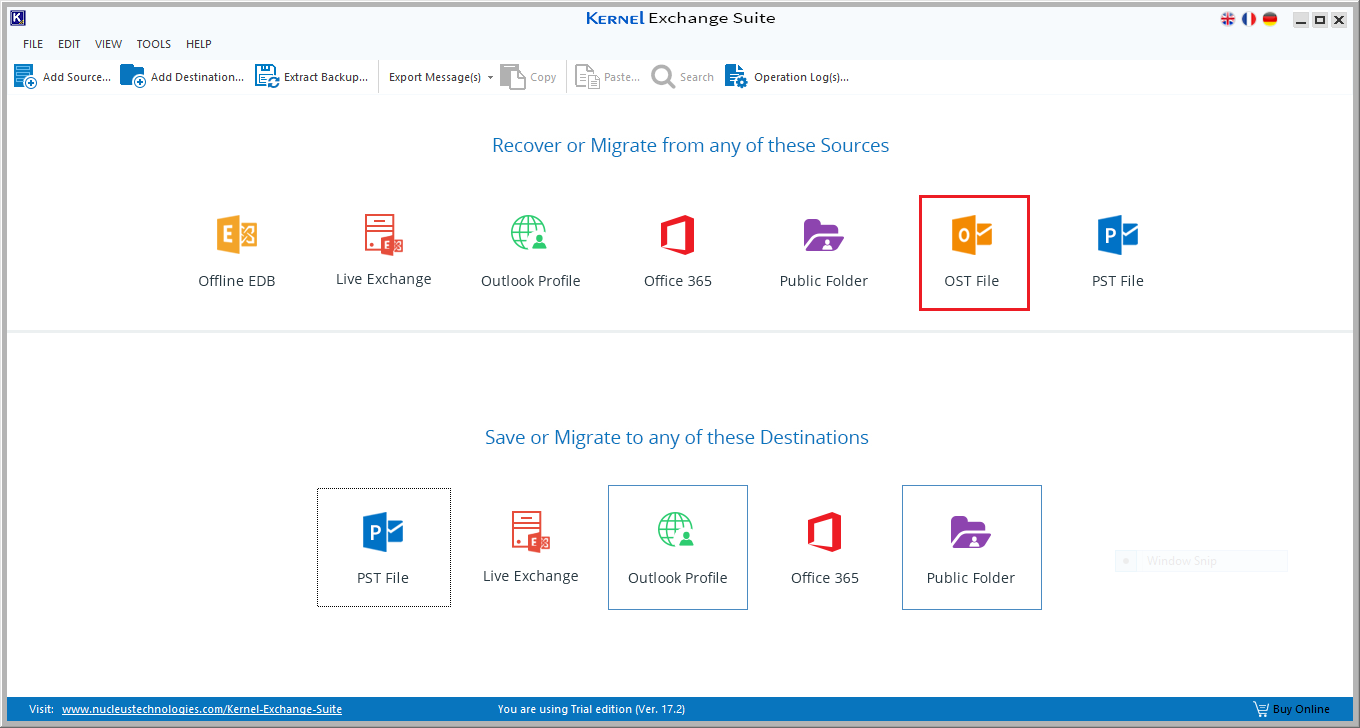Switch language to German flag
The image size is (1360, 728).
pyautogui.click(x=1270, y=19)
